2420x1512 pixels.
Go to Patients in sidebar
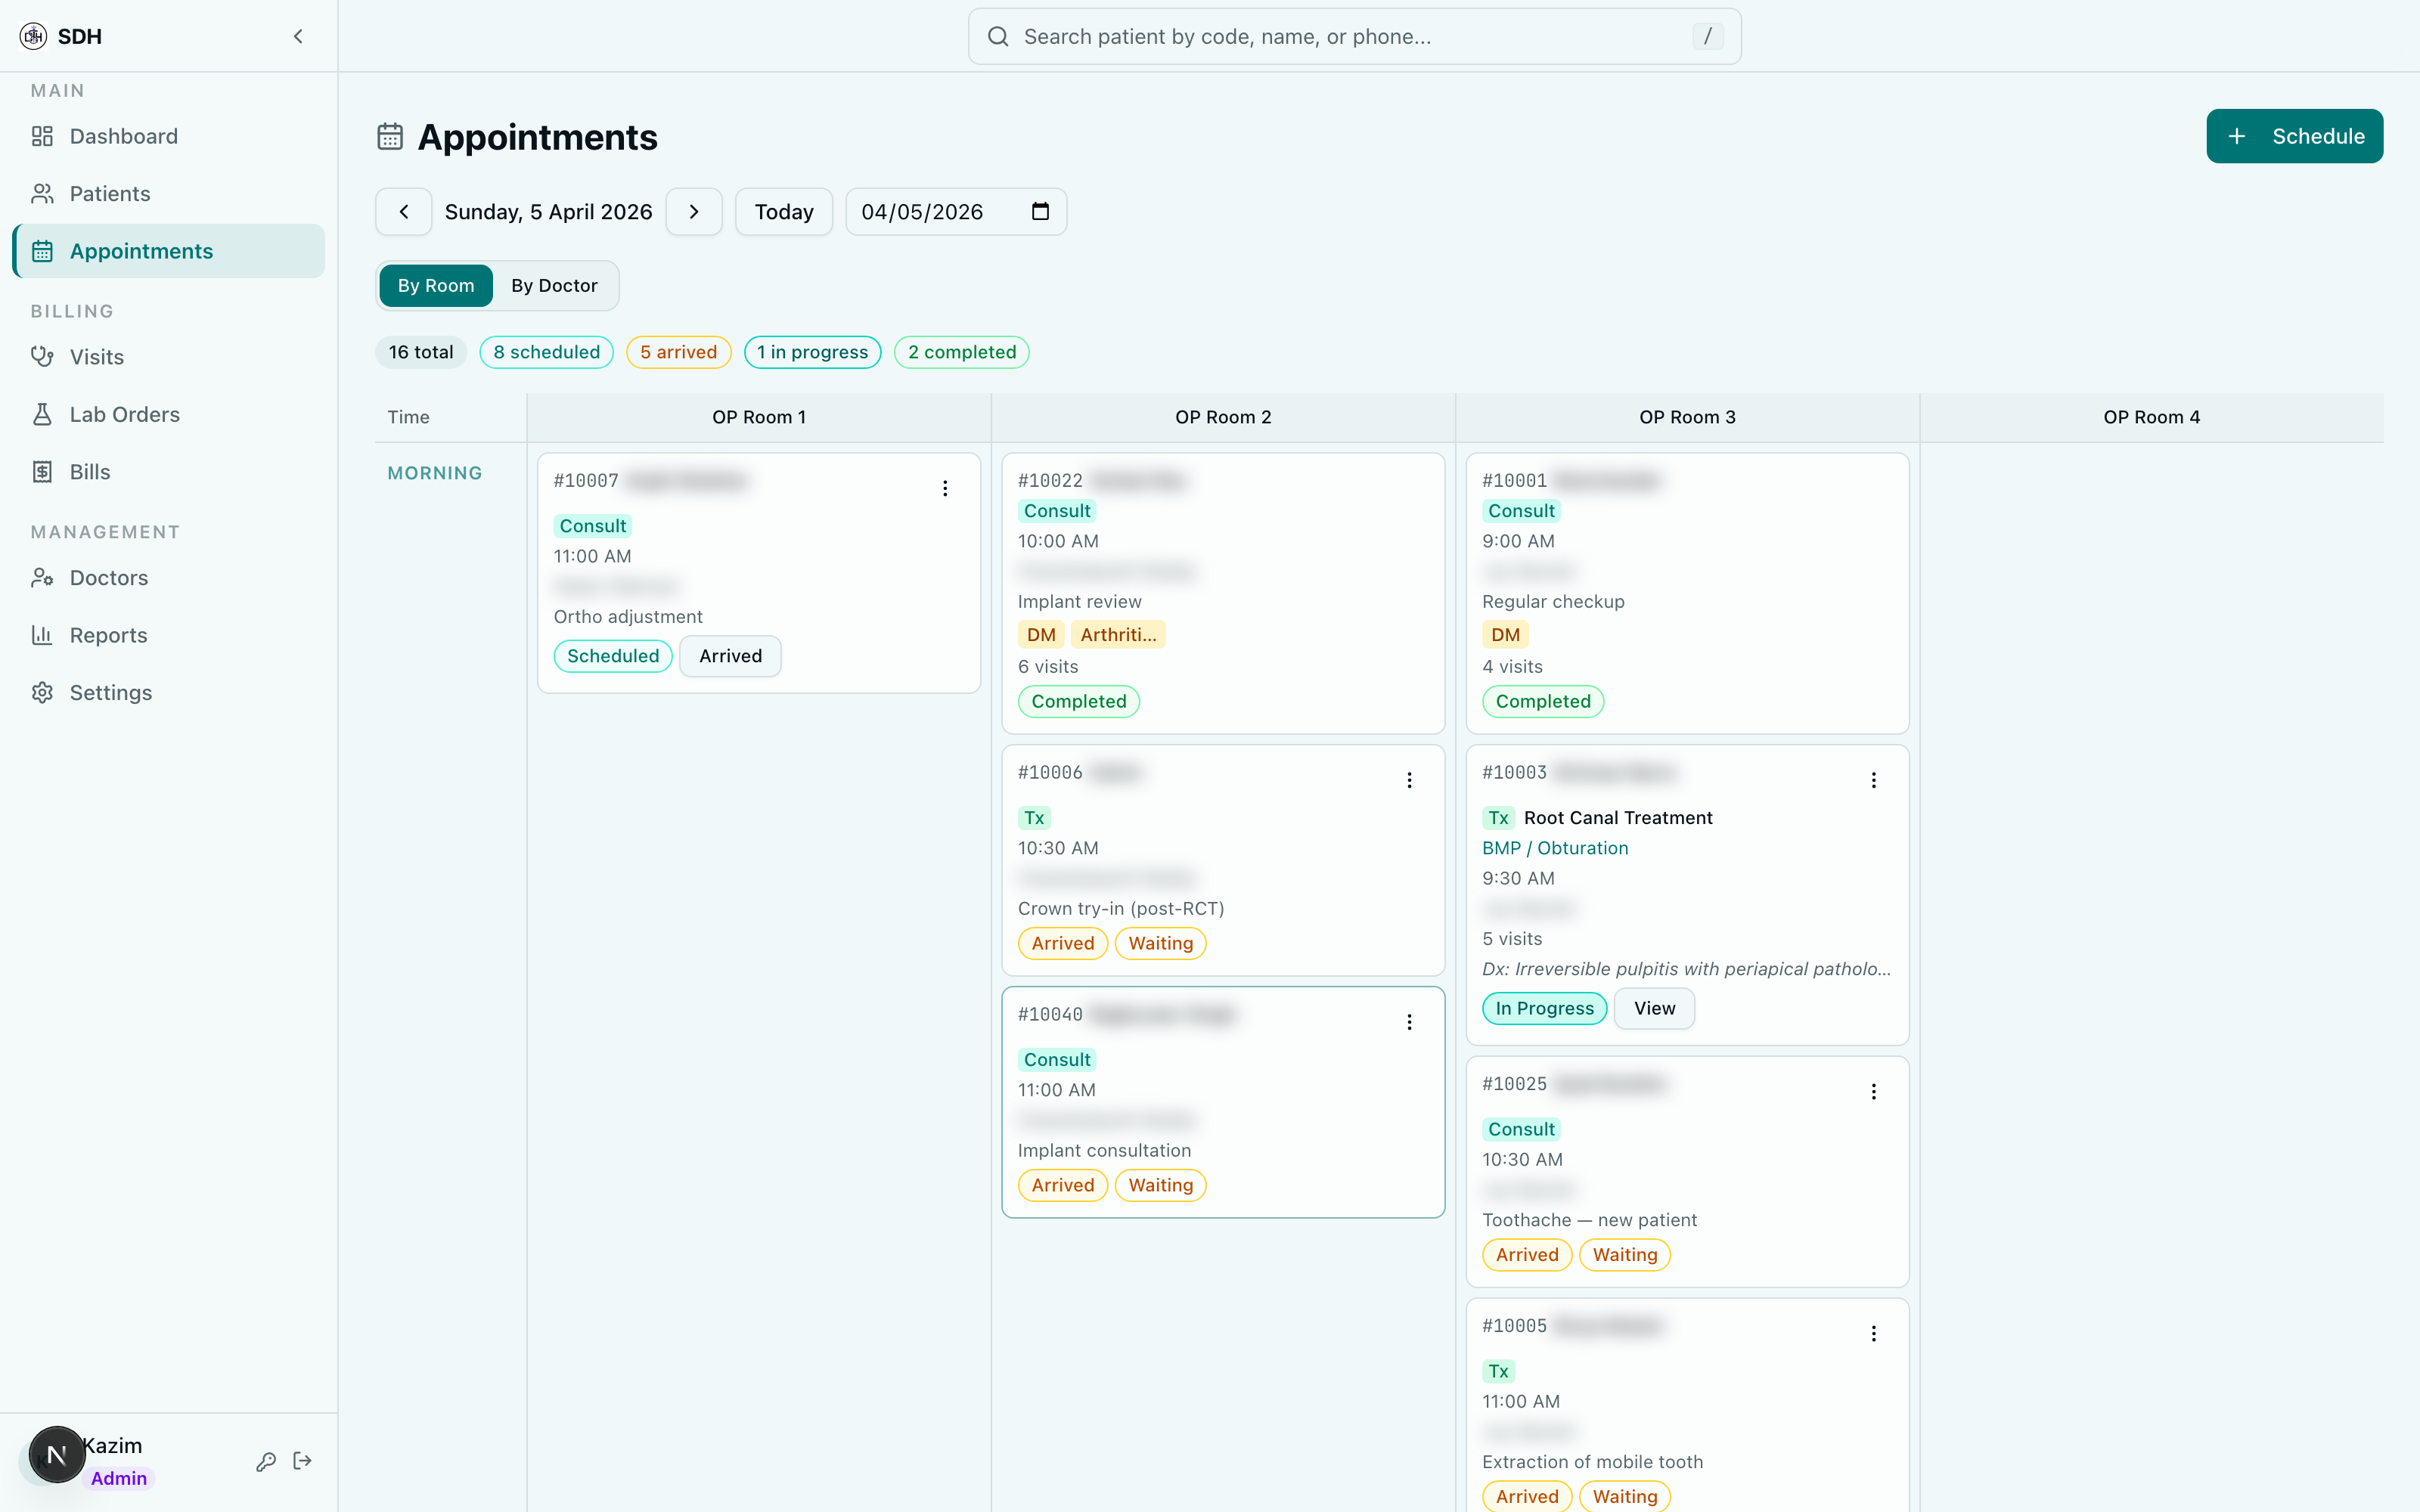[x=168, y=193]
